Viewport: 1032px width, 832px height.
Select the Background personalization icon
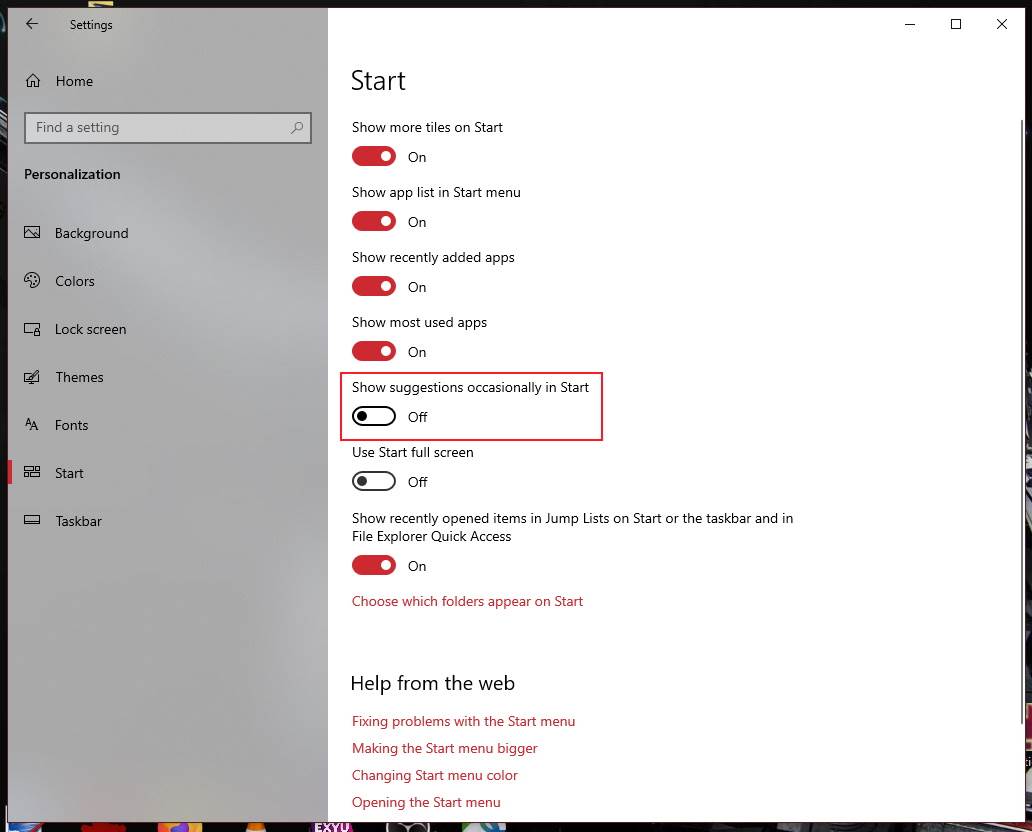33,233
